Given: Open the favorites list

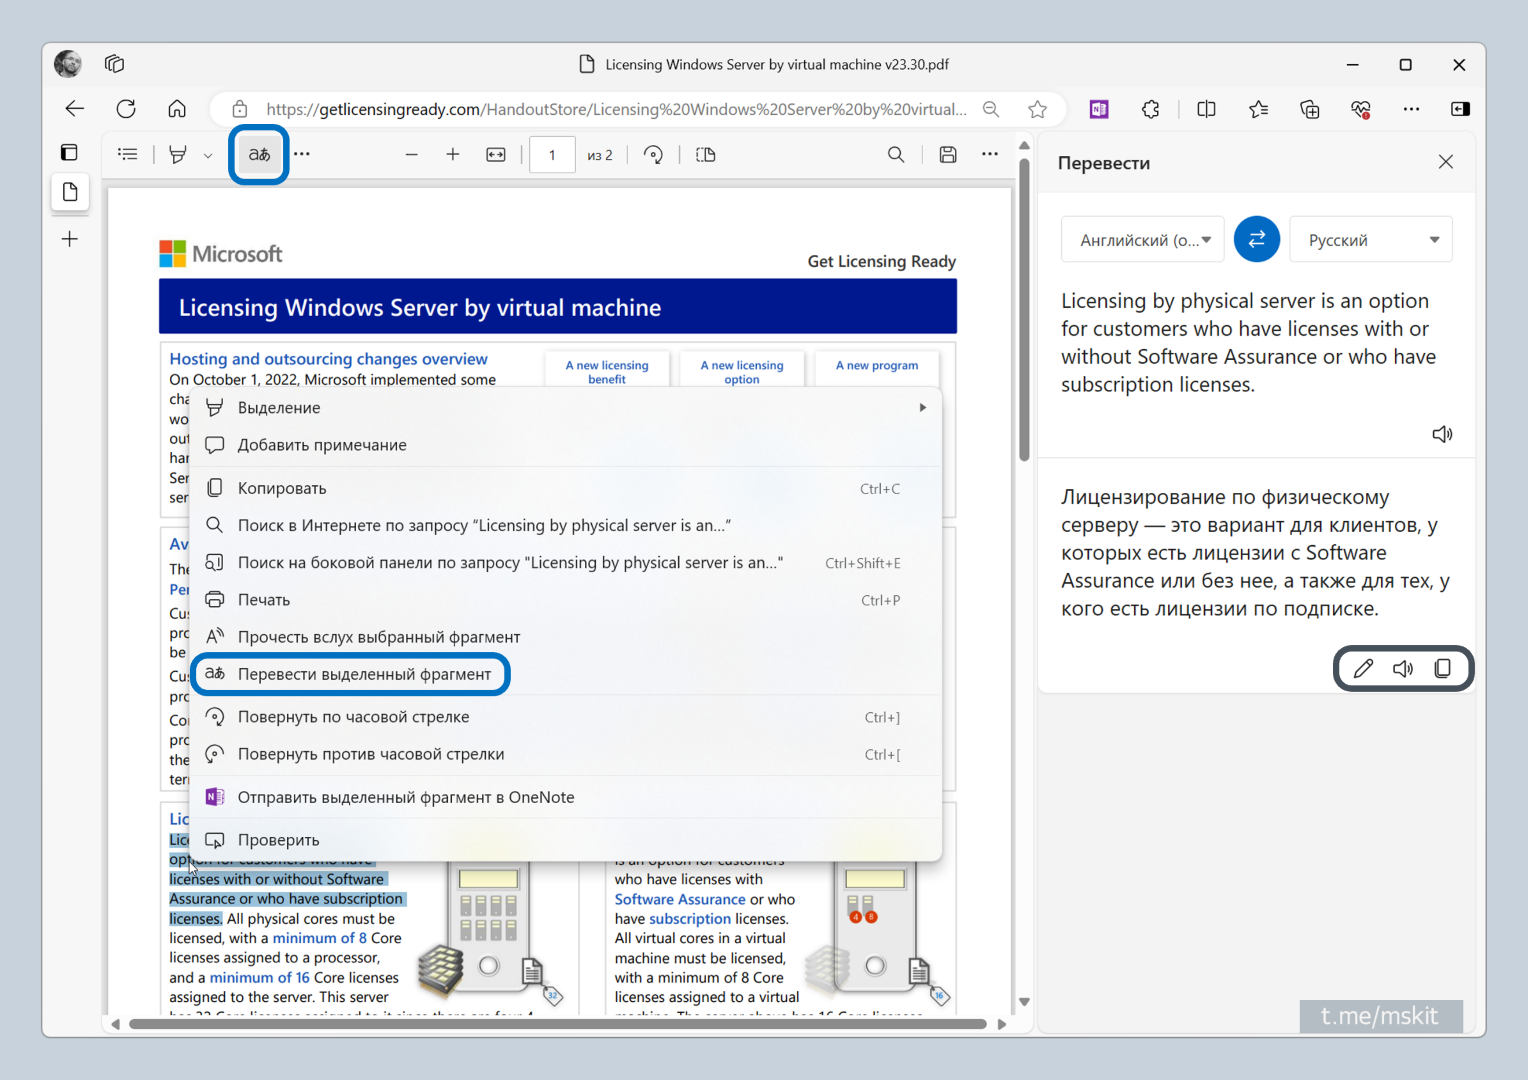Looking at the screenshot, I should click(1259, 109).
